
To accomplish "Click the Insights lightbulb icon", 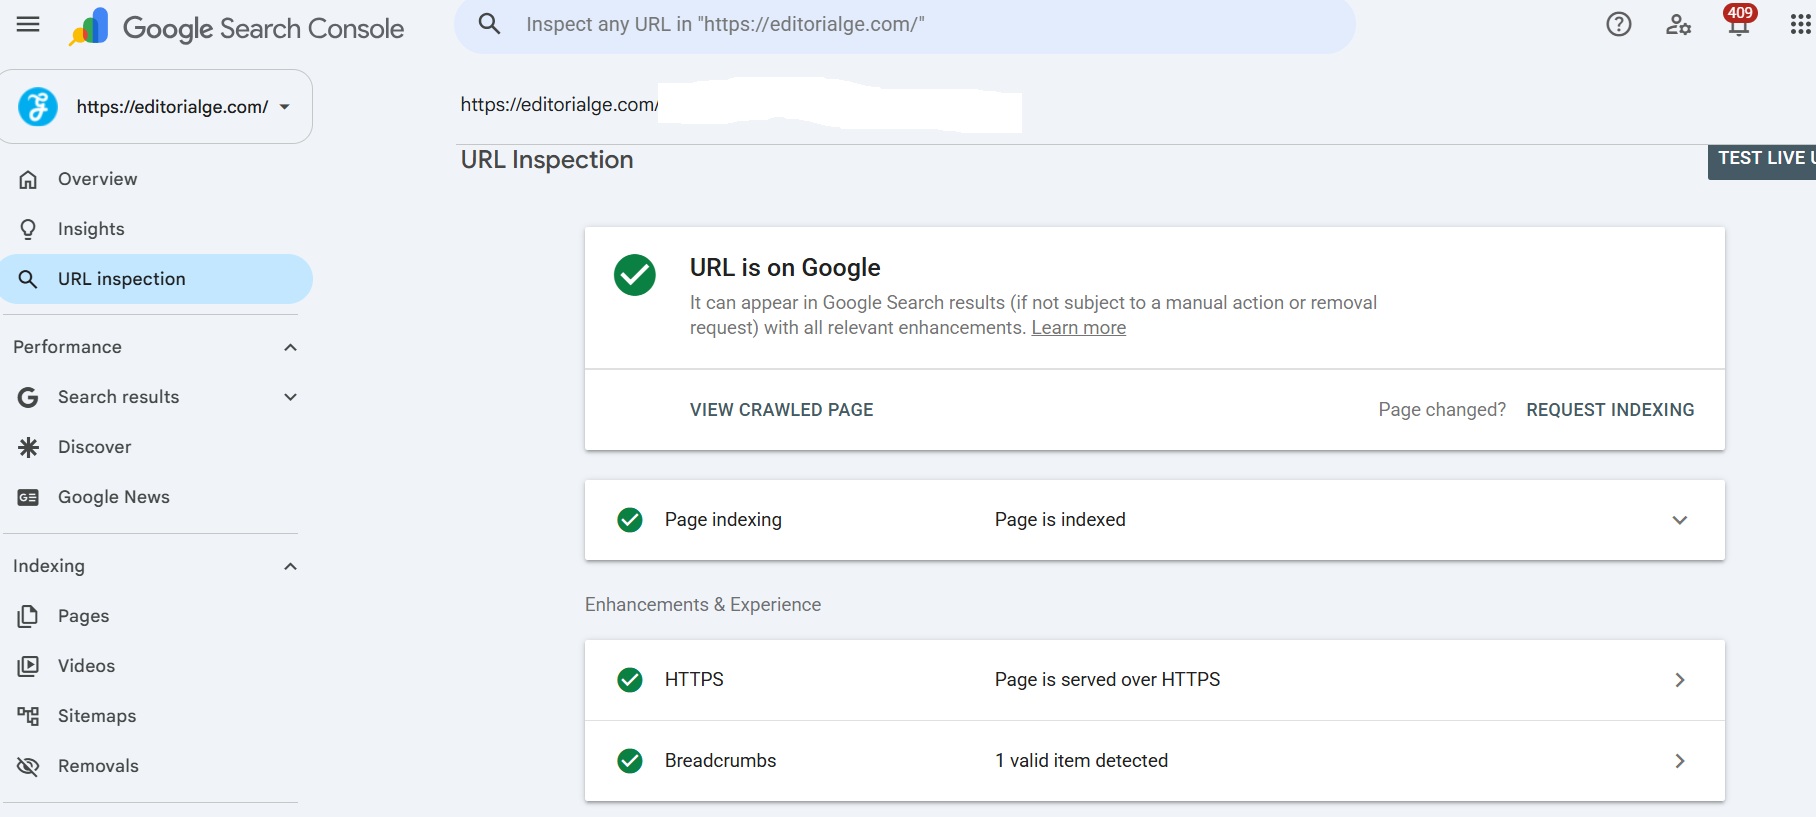I will 28,229.
